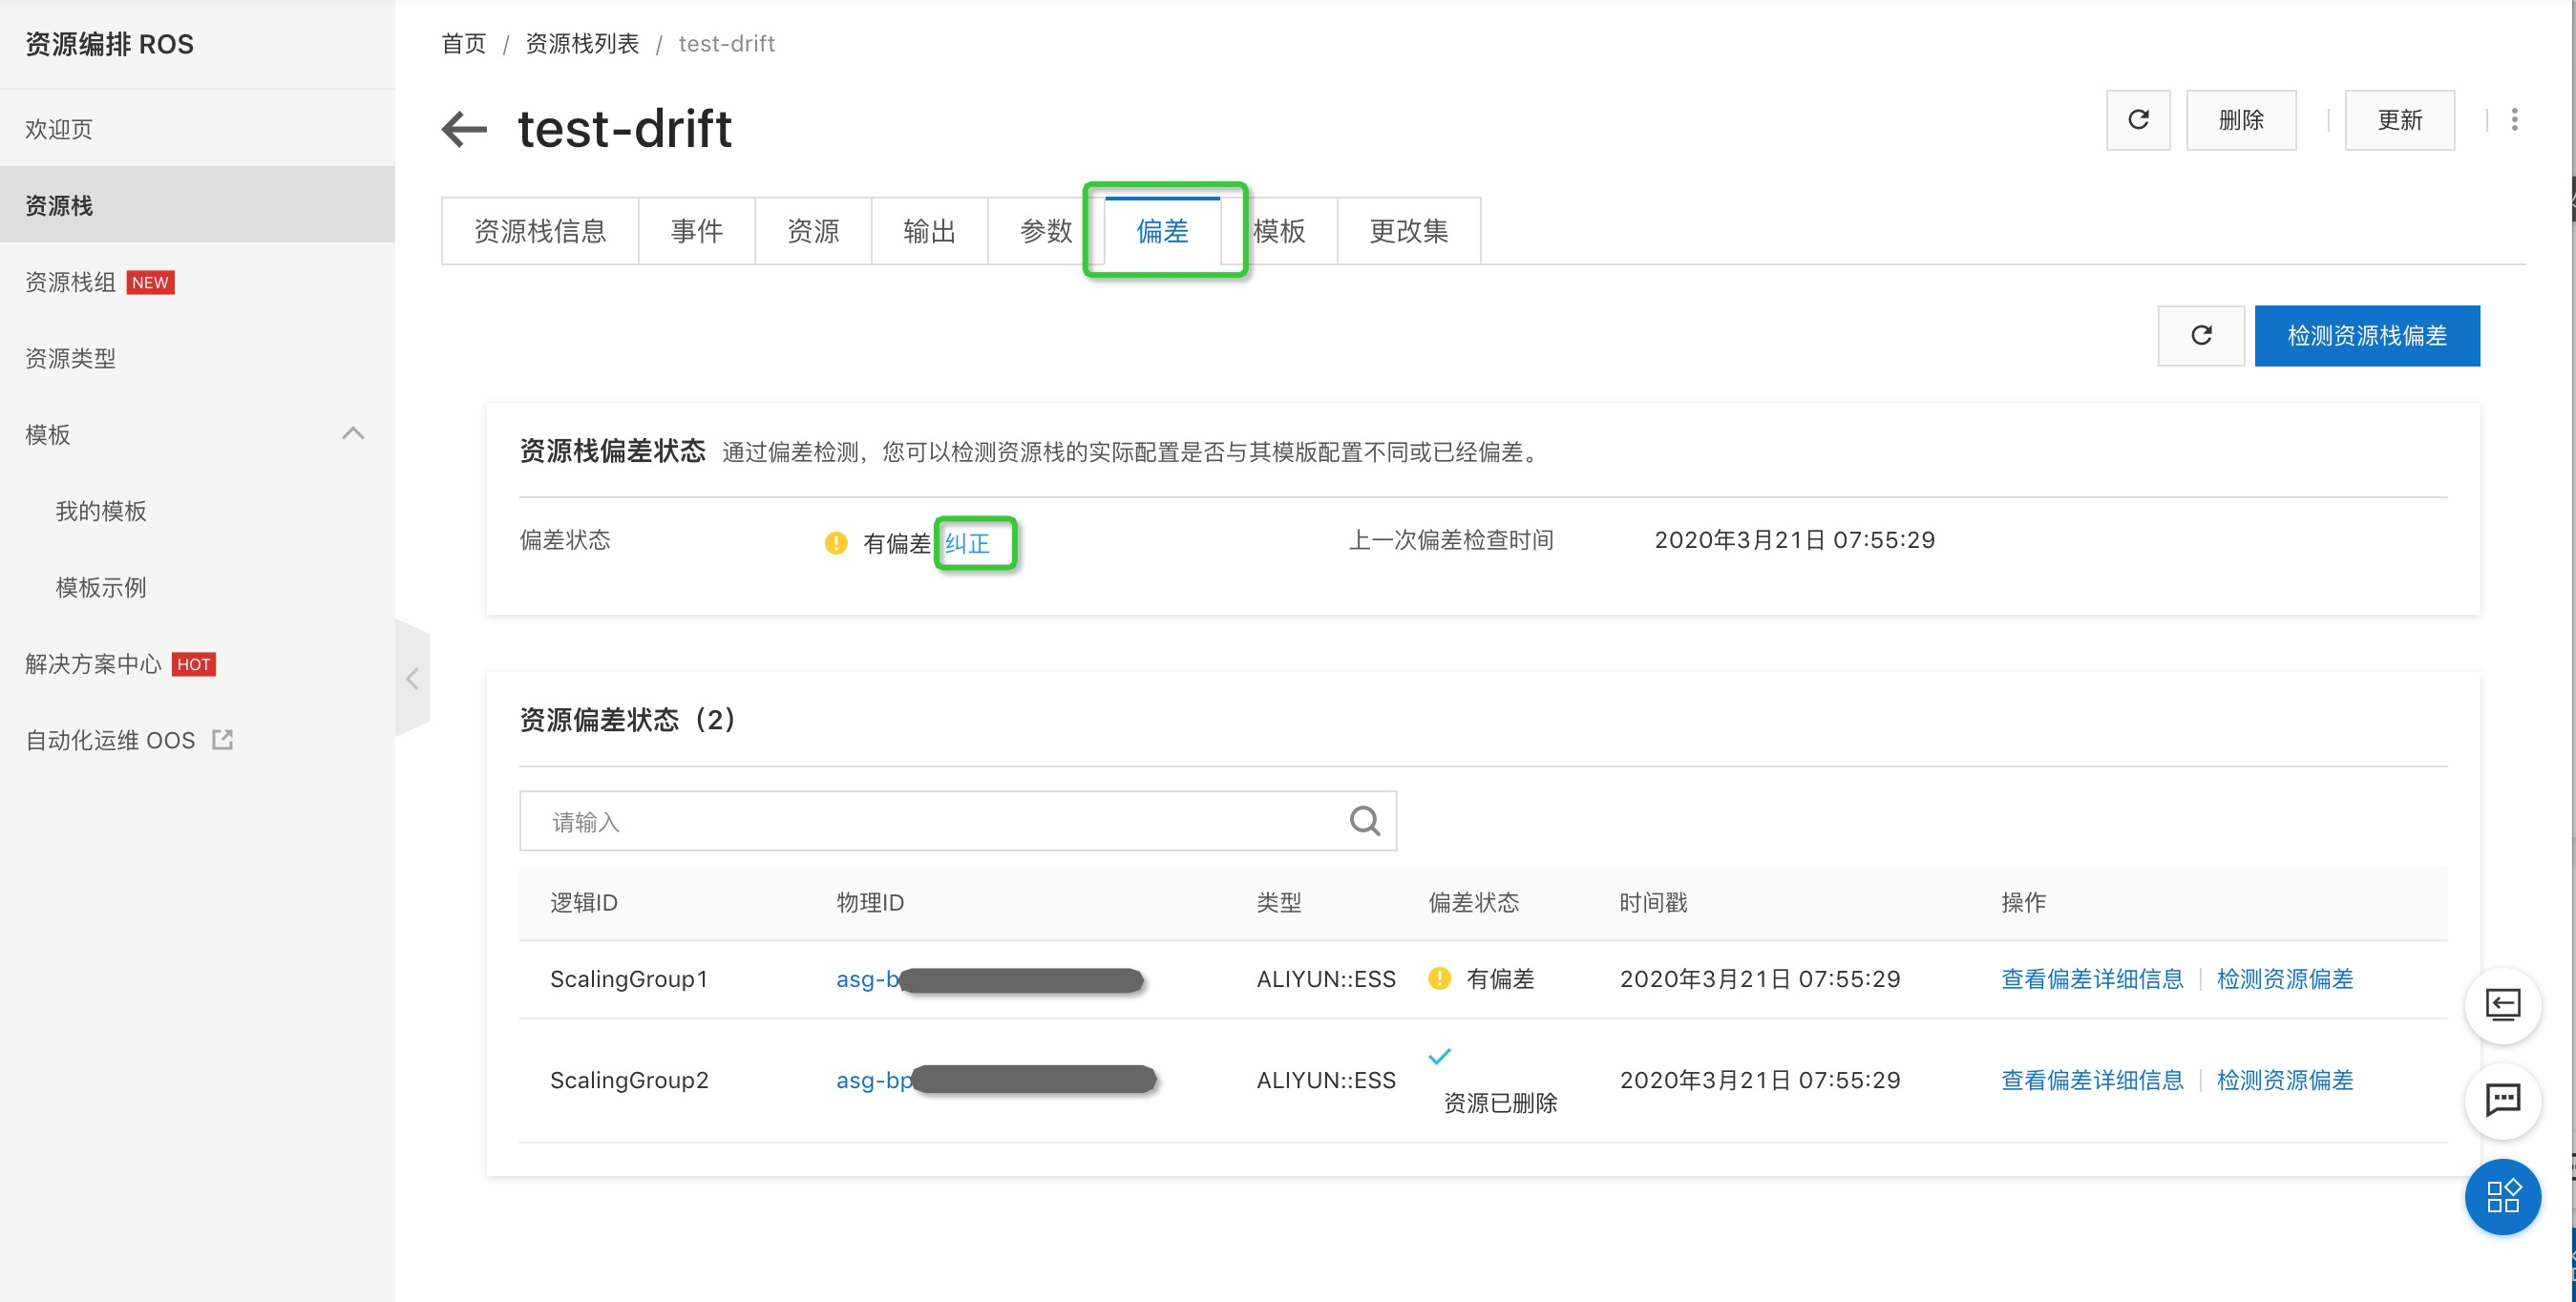Click the 资源已删除 status text
Viewport: 2576px width, 1302px height.
[x=1500, y=1103]
